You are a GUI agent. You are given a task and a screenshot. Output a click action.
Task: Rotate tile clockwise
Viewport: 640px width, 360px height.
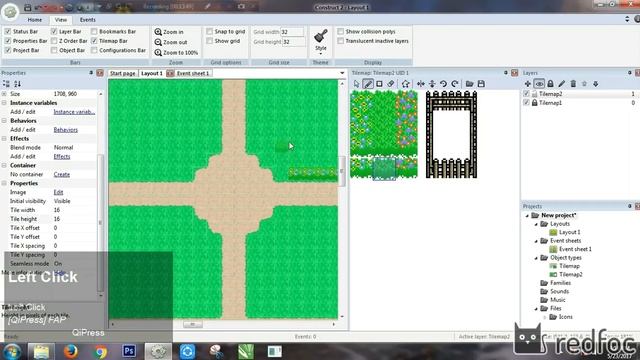point(455,84)
